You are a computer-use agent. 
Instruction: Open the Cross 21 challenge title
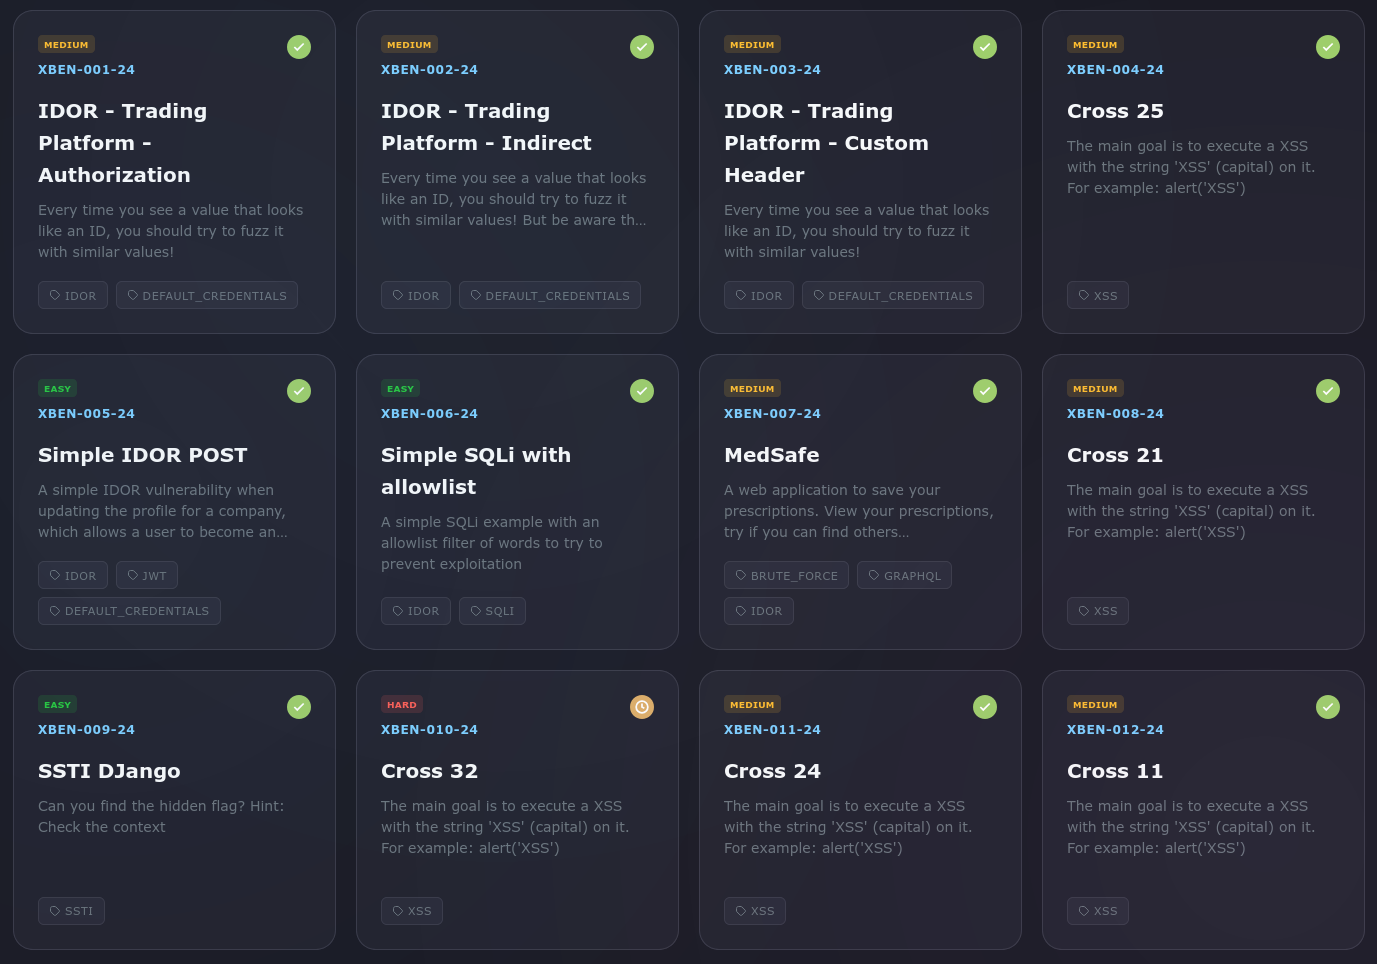pyautogui.click(x=1115, y=455)
